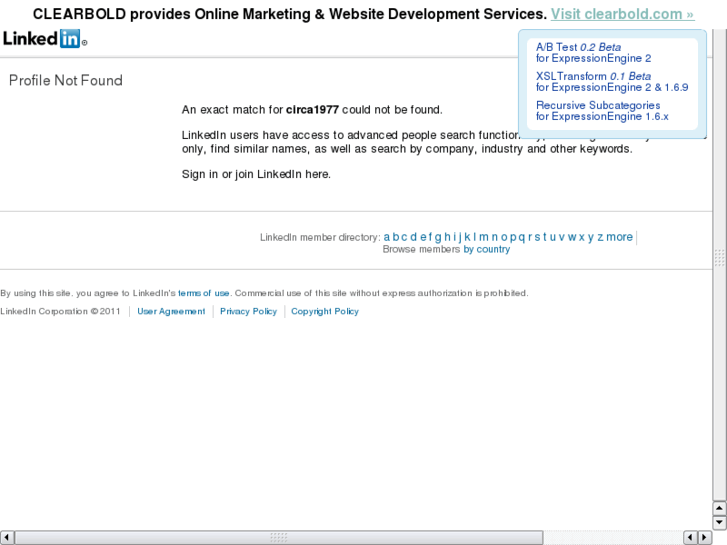Open A/B Test 0.2 Beta link

click(x=593, y=52)
